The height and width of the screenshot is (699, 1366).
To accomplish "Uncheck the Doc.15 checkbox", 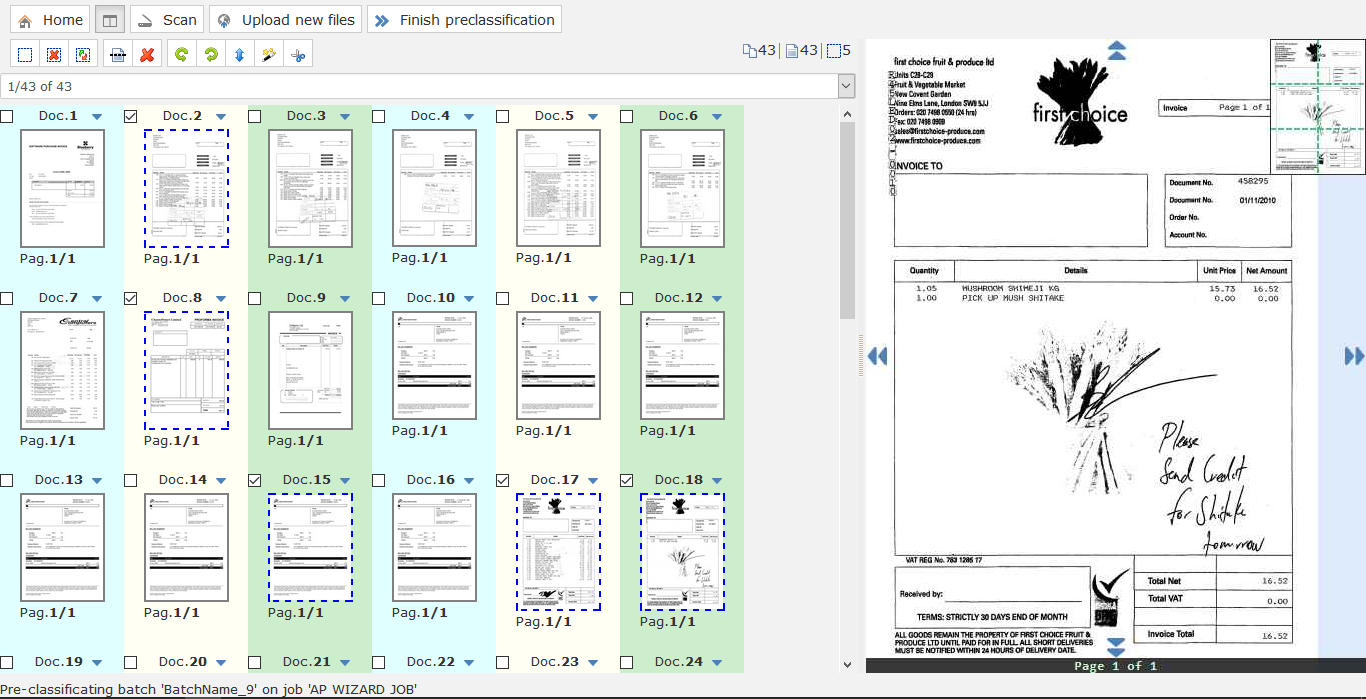I will coord(255,480).
